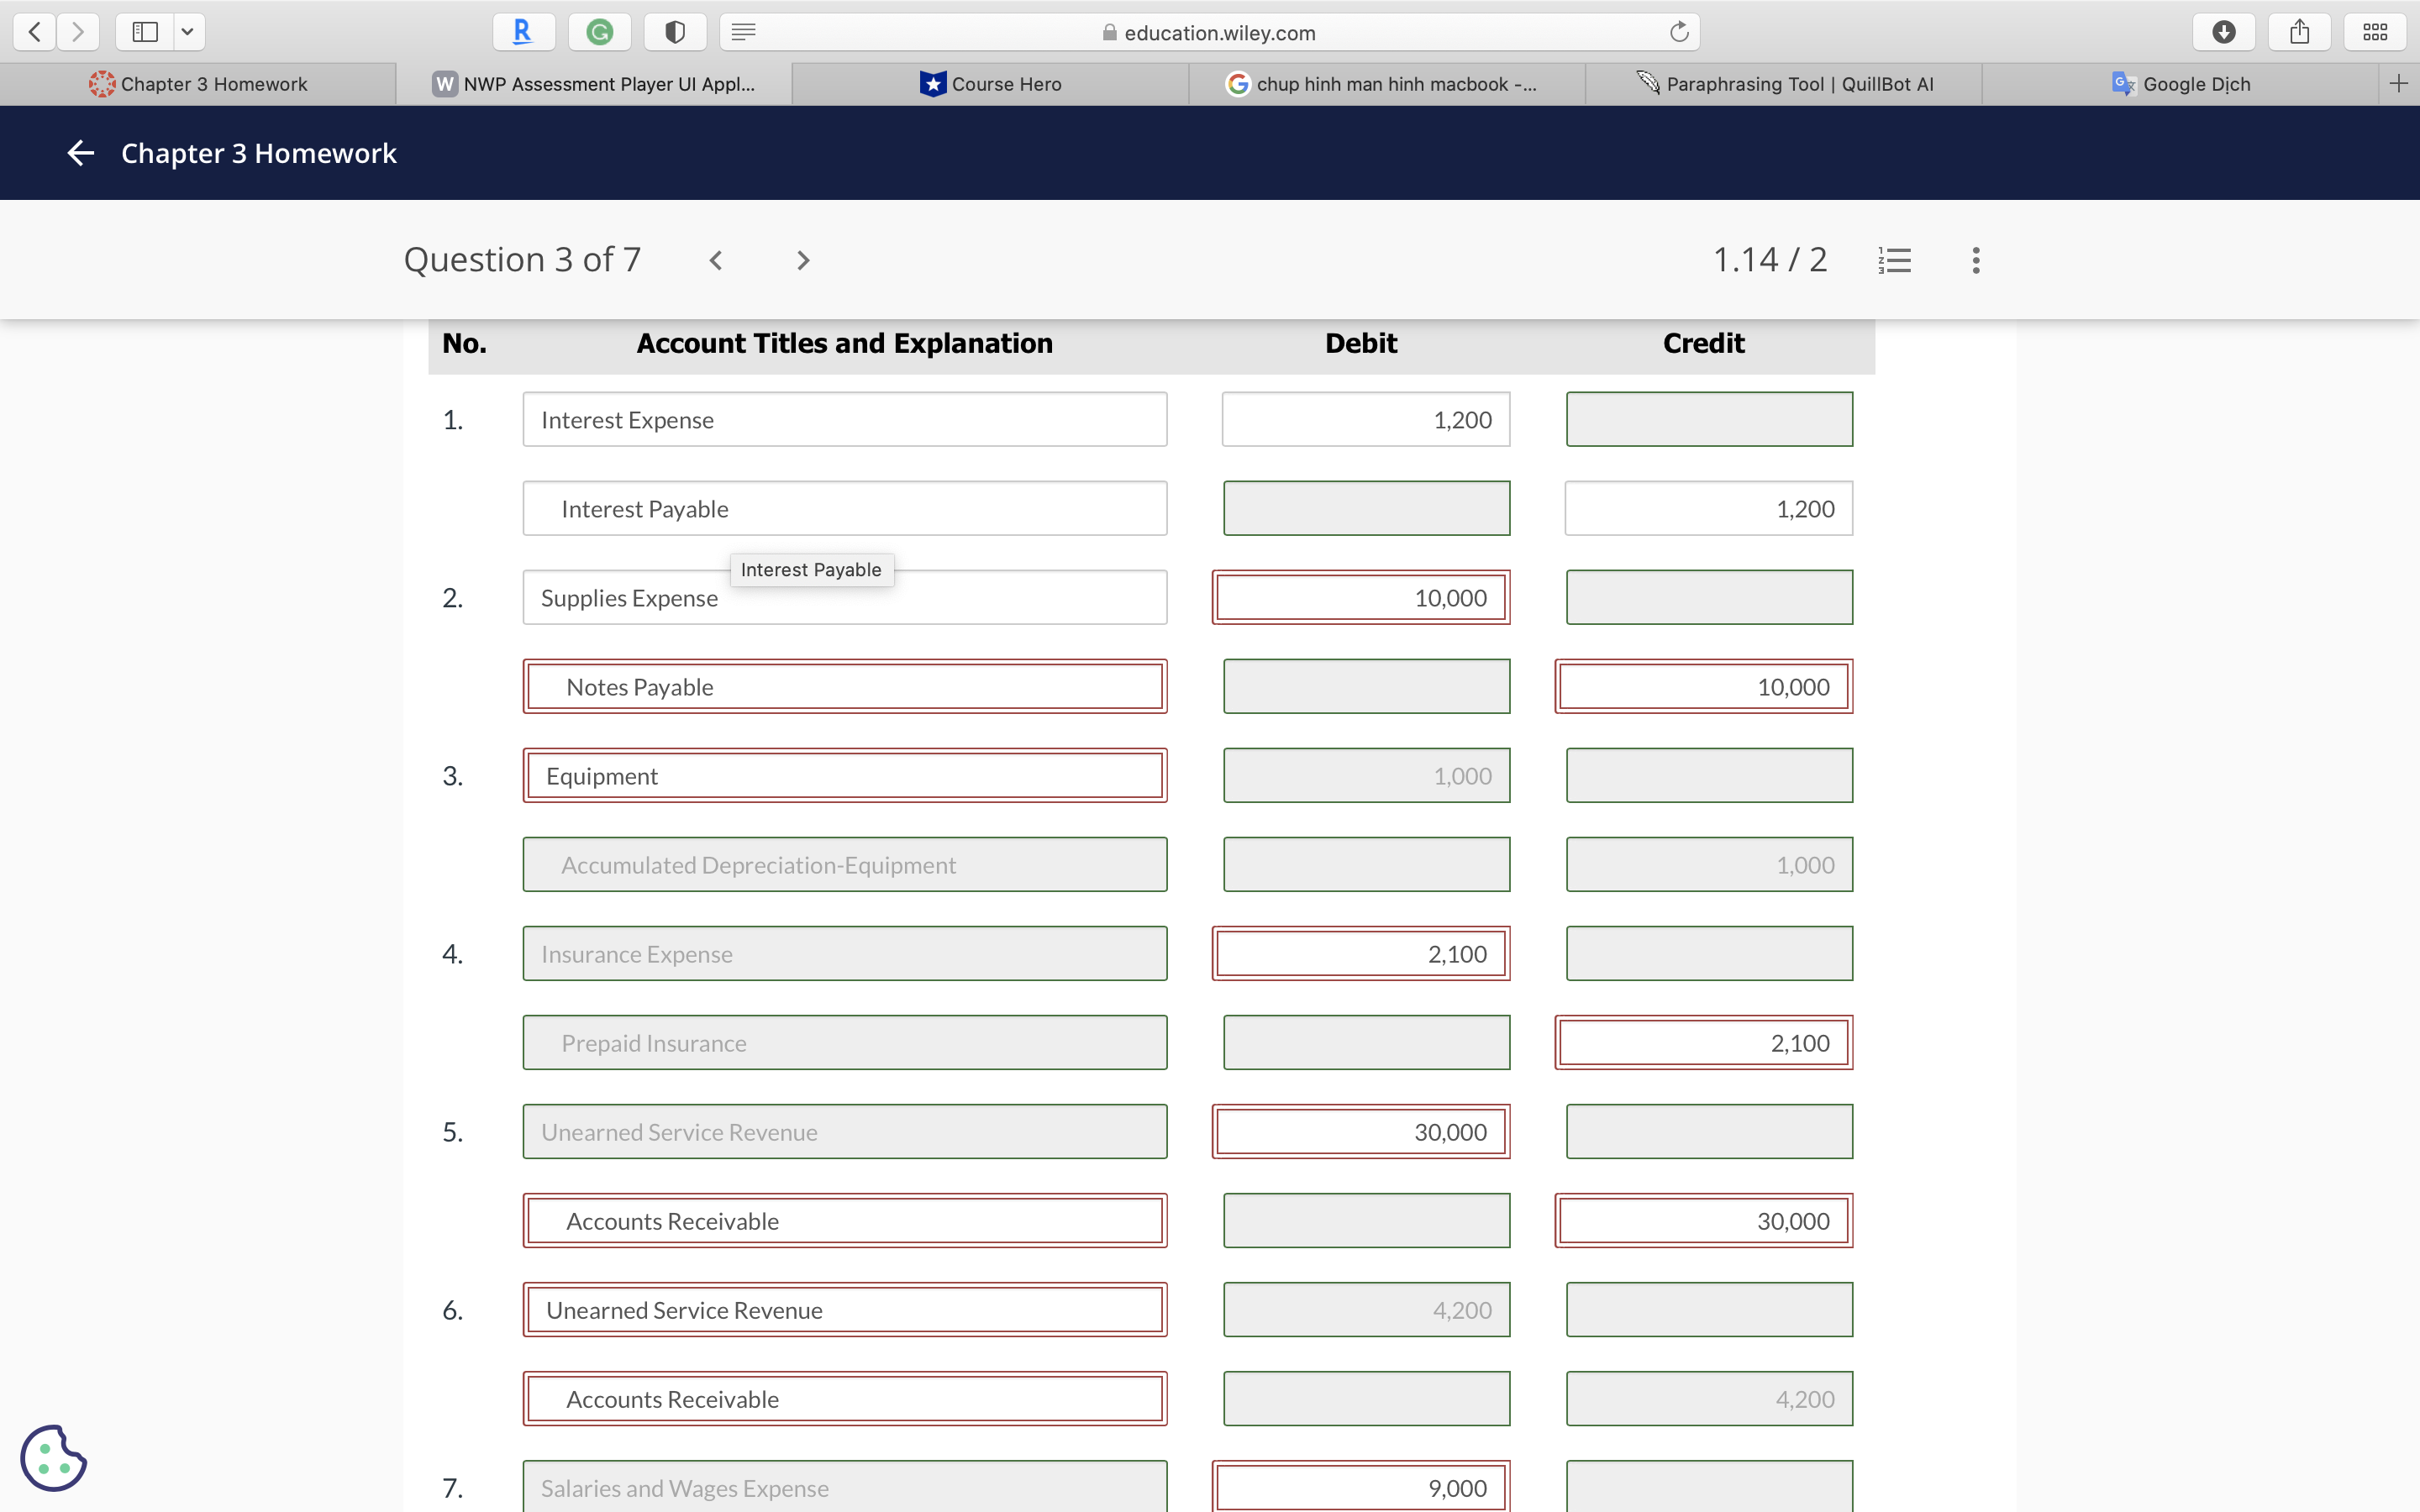Click the Safari share icon

pyautogui.click(x=2299, y=32)
